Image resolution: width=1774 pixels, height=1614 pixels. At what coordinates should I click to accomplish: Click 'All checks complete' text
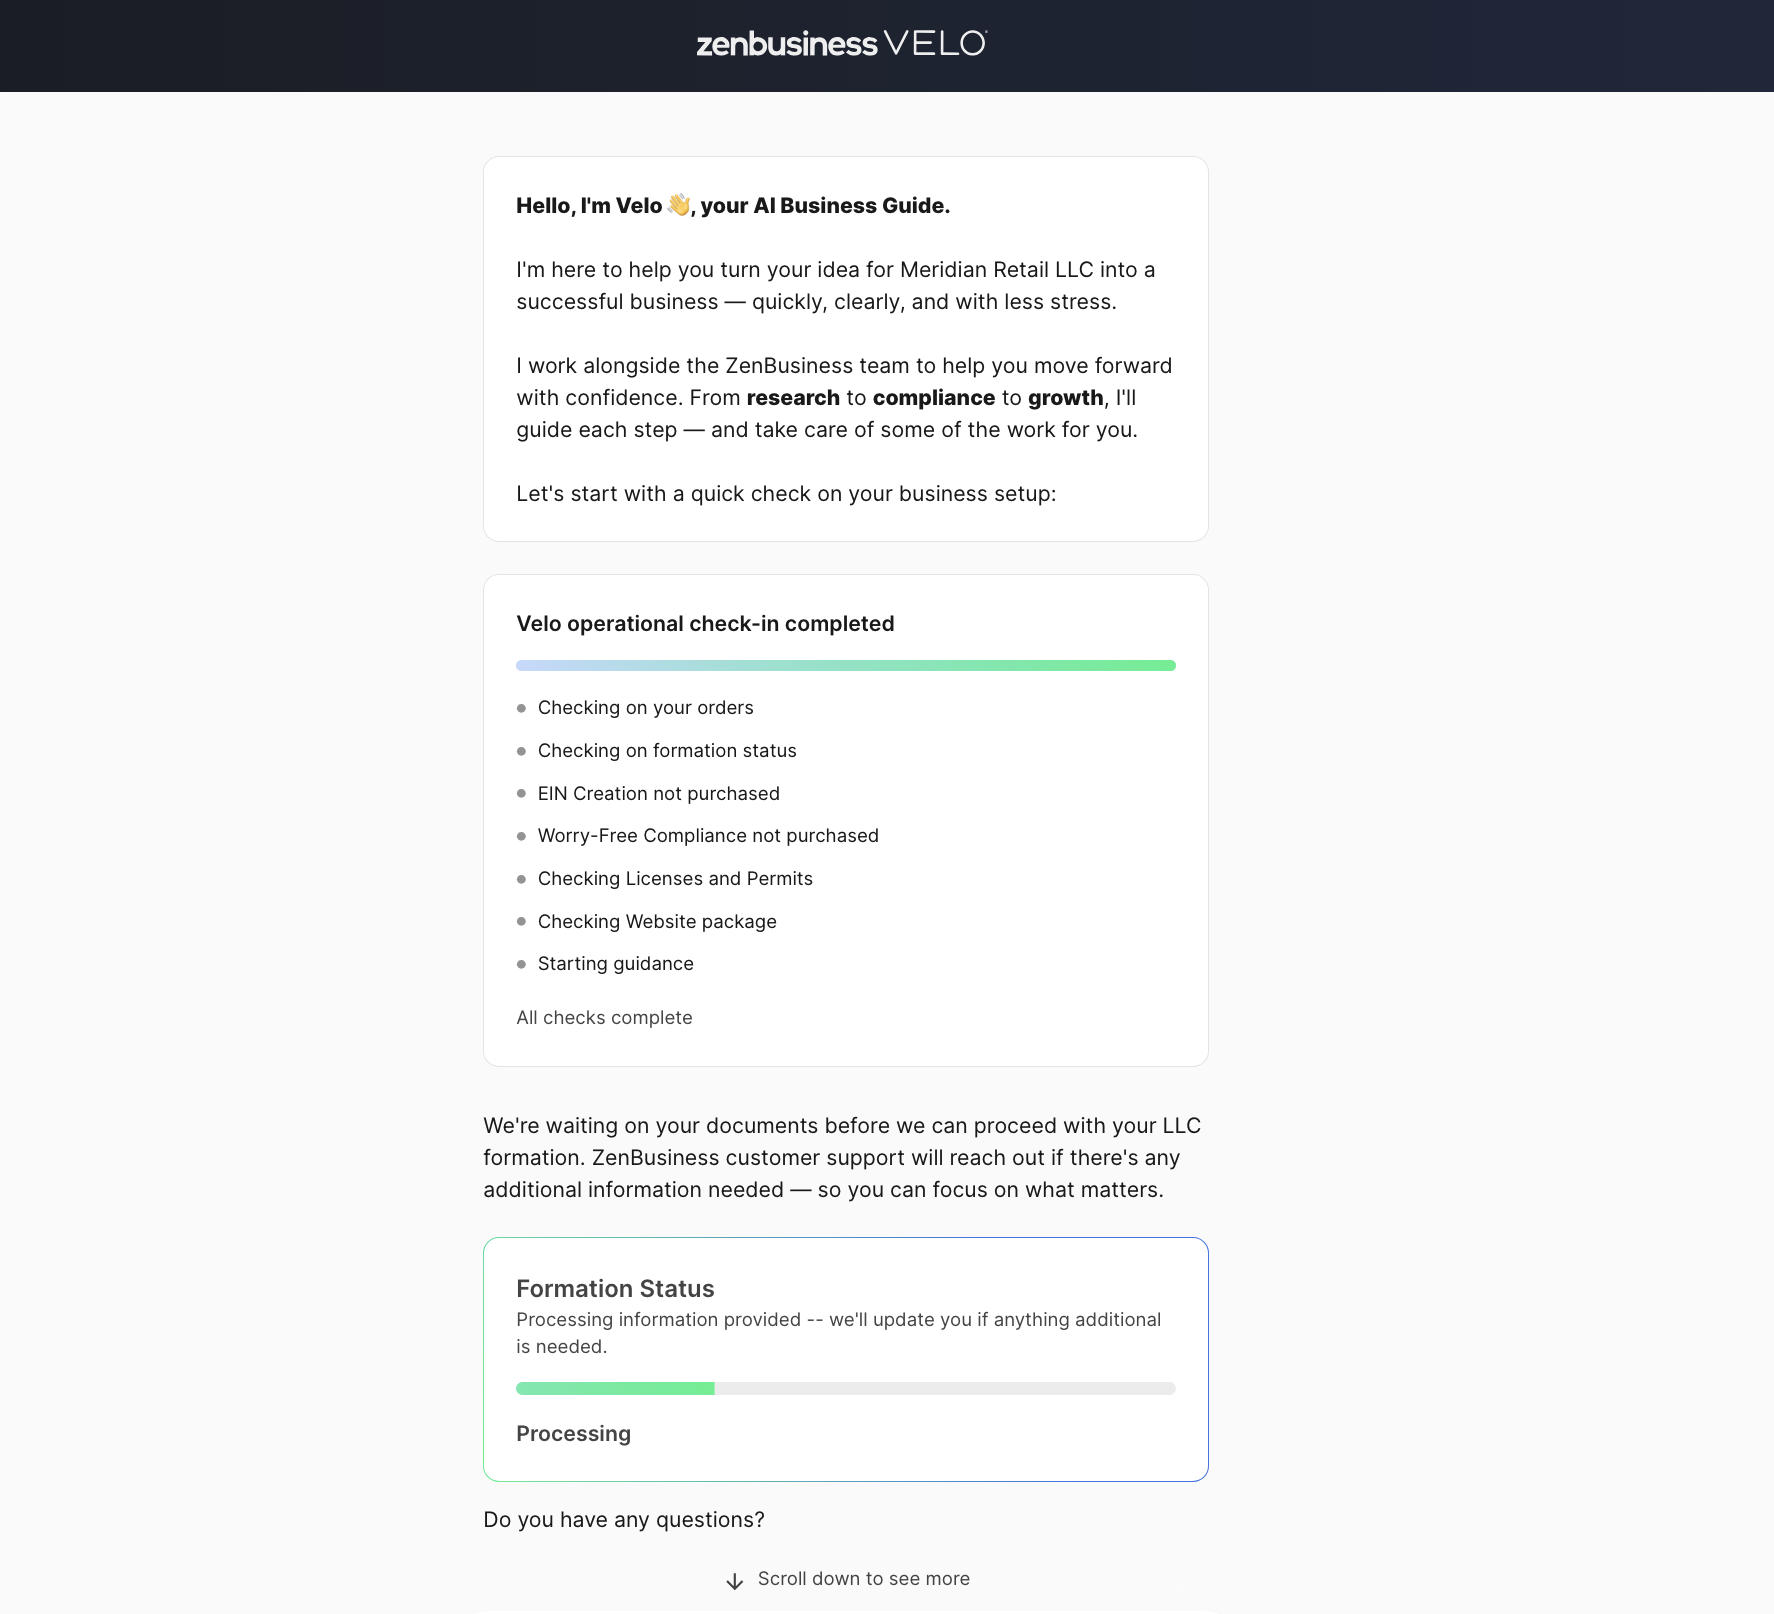pyautogui.click(x=604, y=1018)
